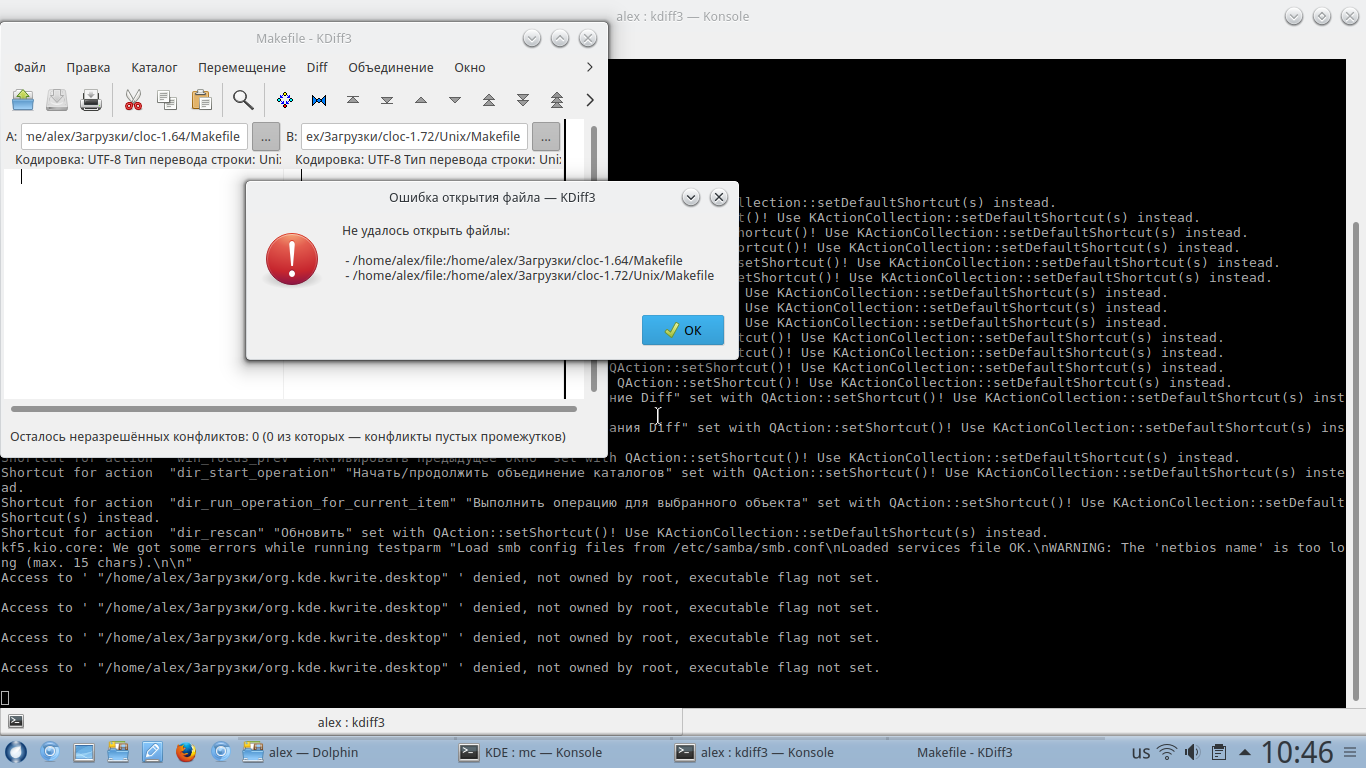Image resolution: width=1366 pixels, height=768 pixels.
Task: Click the 'Не удалось открыть файлы:' message
Action: pos(426,231)
